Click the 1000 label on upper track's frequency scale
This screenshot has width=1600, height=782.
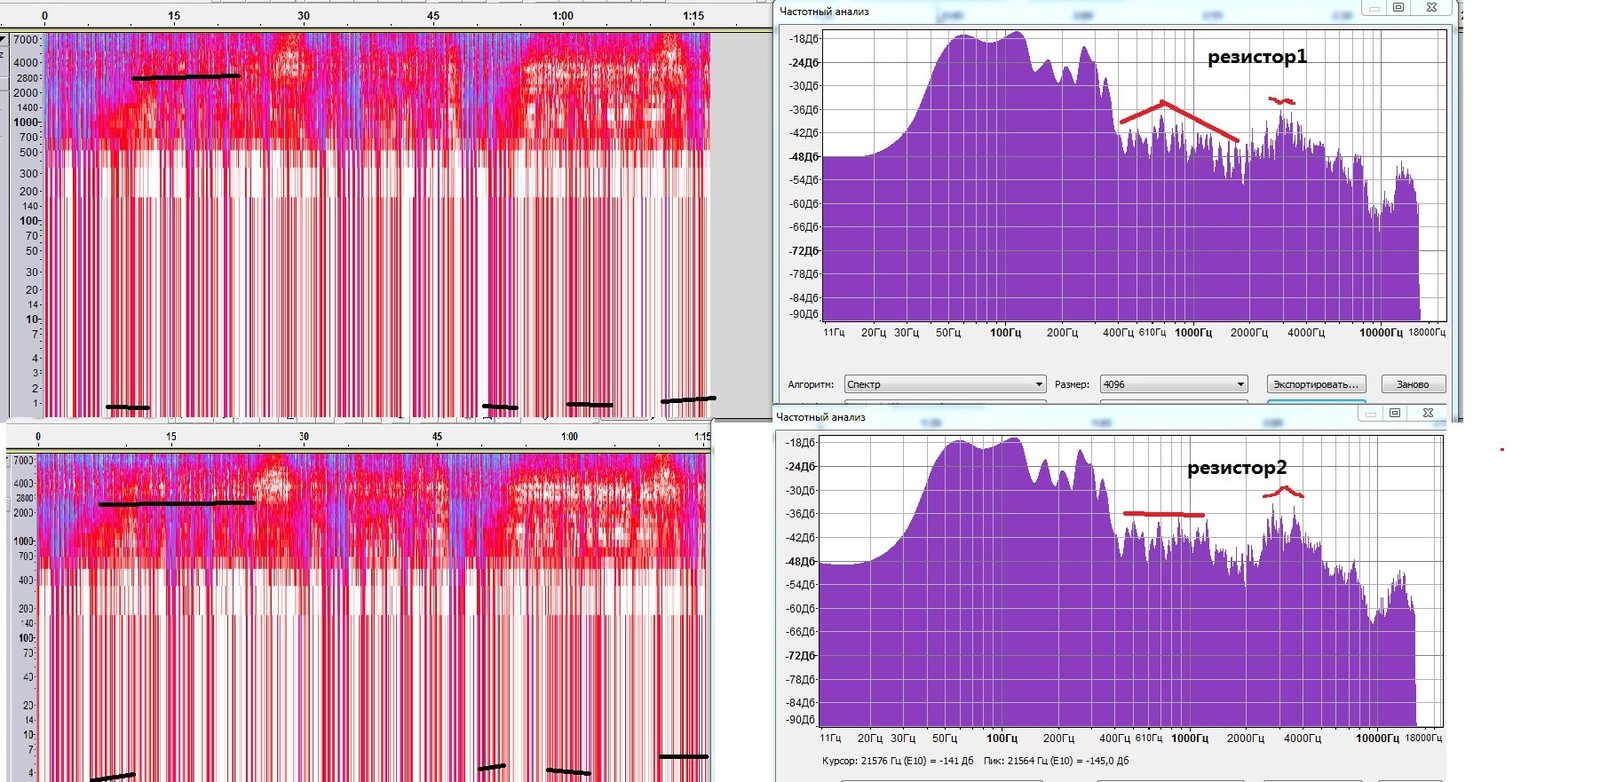point(26,122)
